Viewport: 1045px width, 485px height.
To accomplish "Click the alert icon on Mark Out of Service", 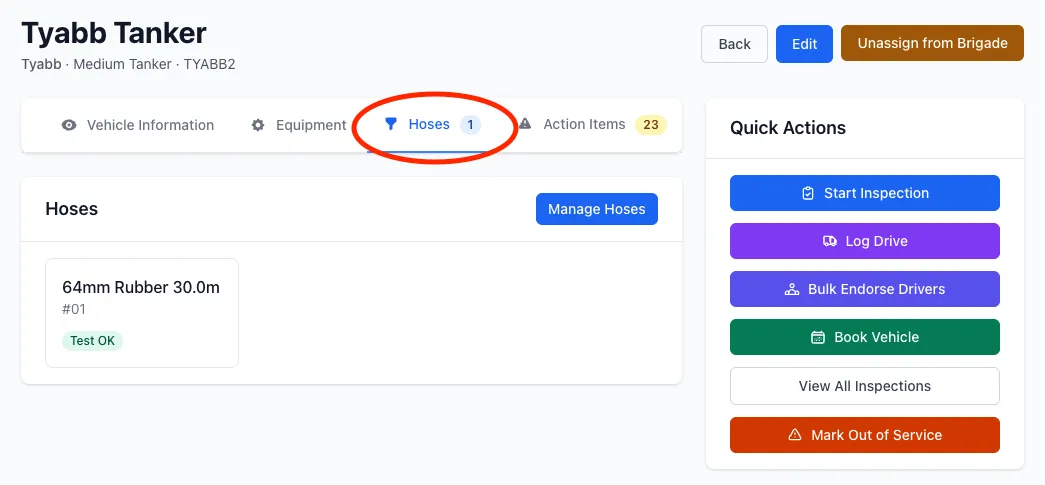I will click(x=795, y=435).
